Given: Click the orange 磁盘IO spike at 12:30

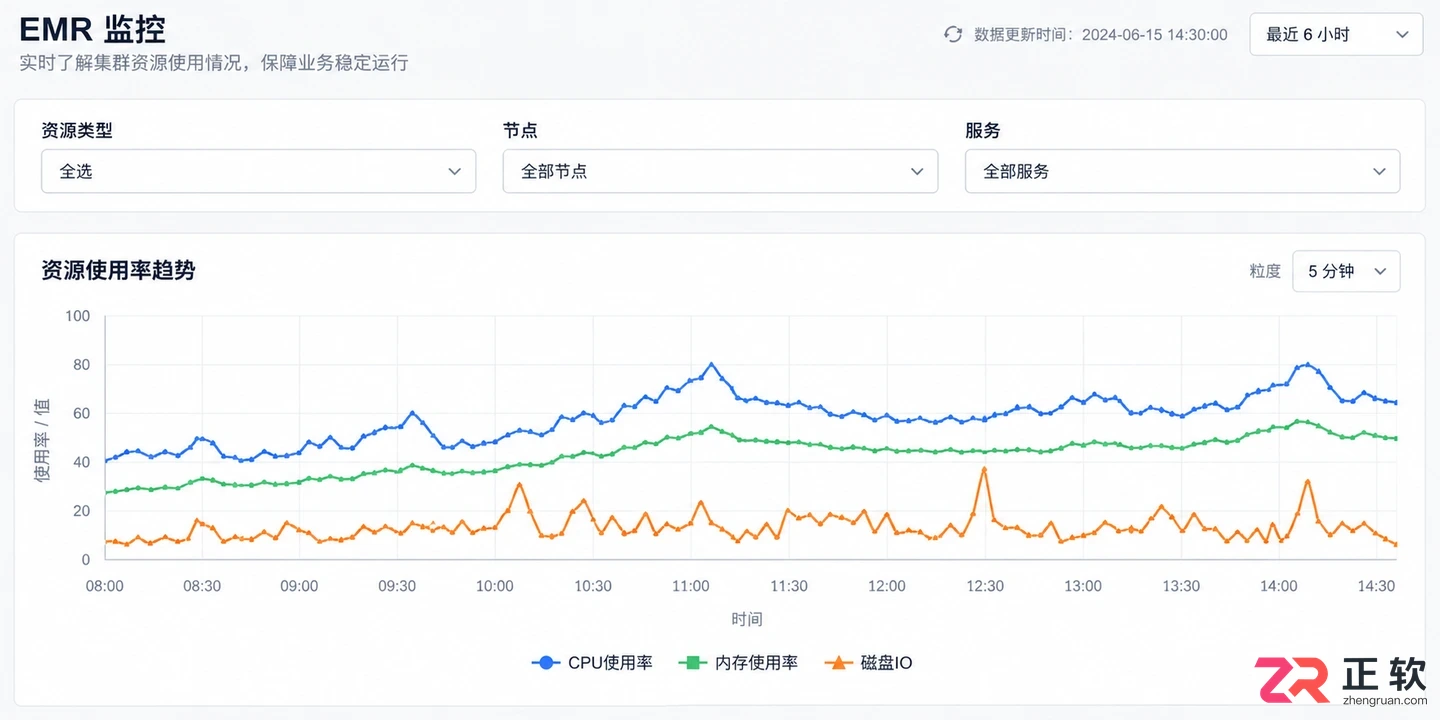Looking at the screenshot, I should pyautogui.click(x=985, y=469).
